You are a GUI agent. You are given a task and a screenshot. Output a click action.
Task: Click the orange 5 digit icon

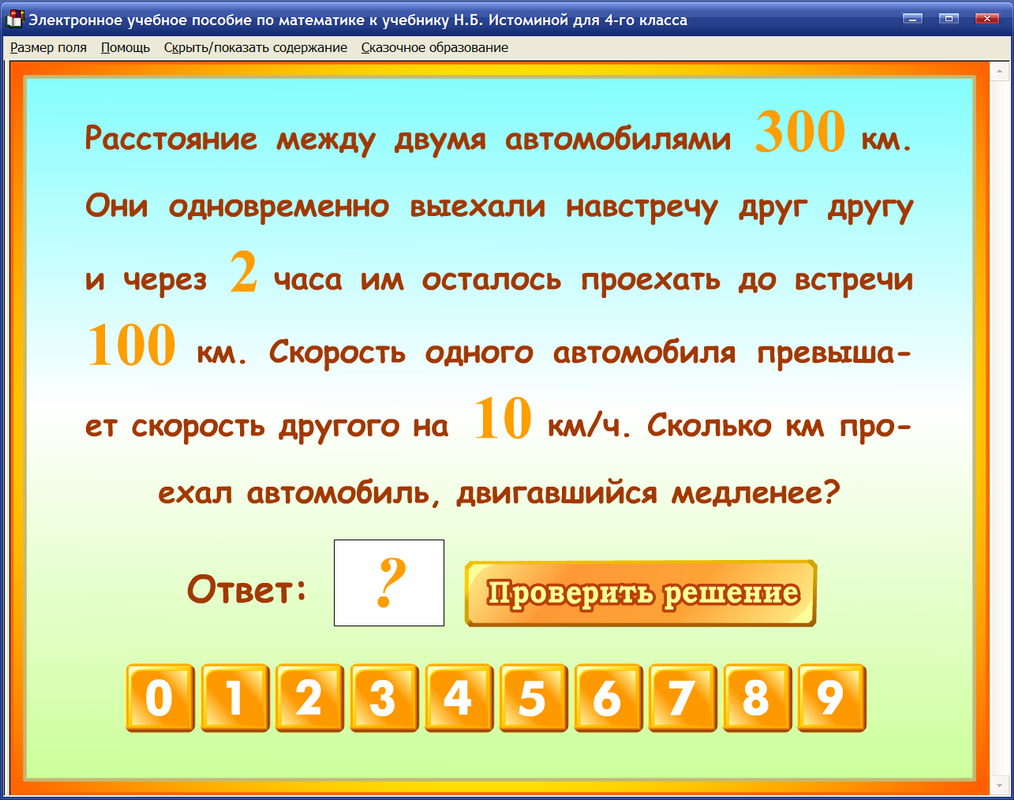click(x=534, y=698)
